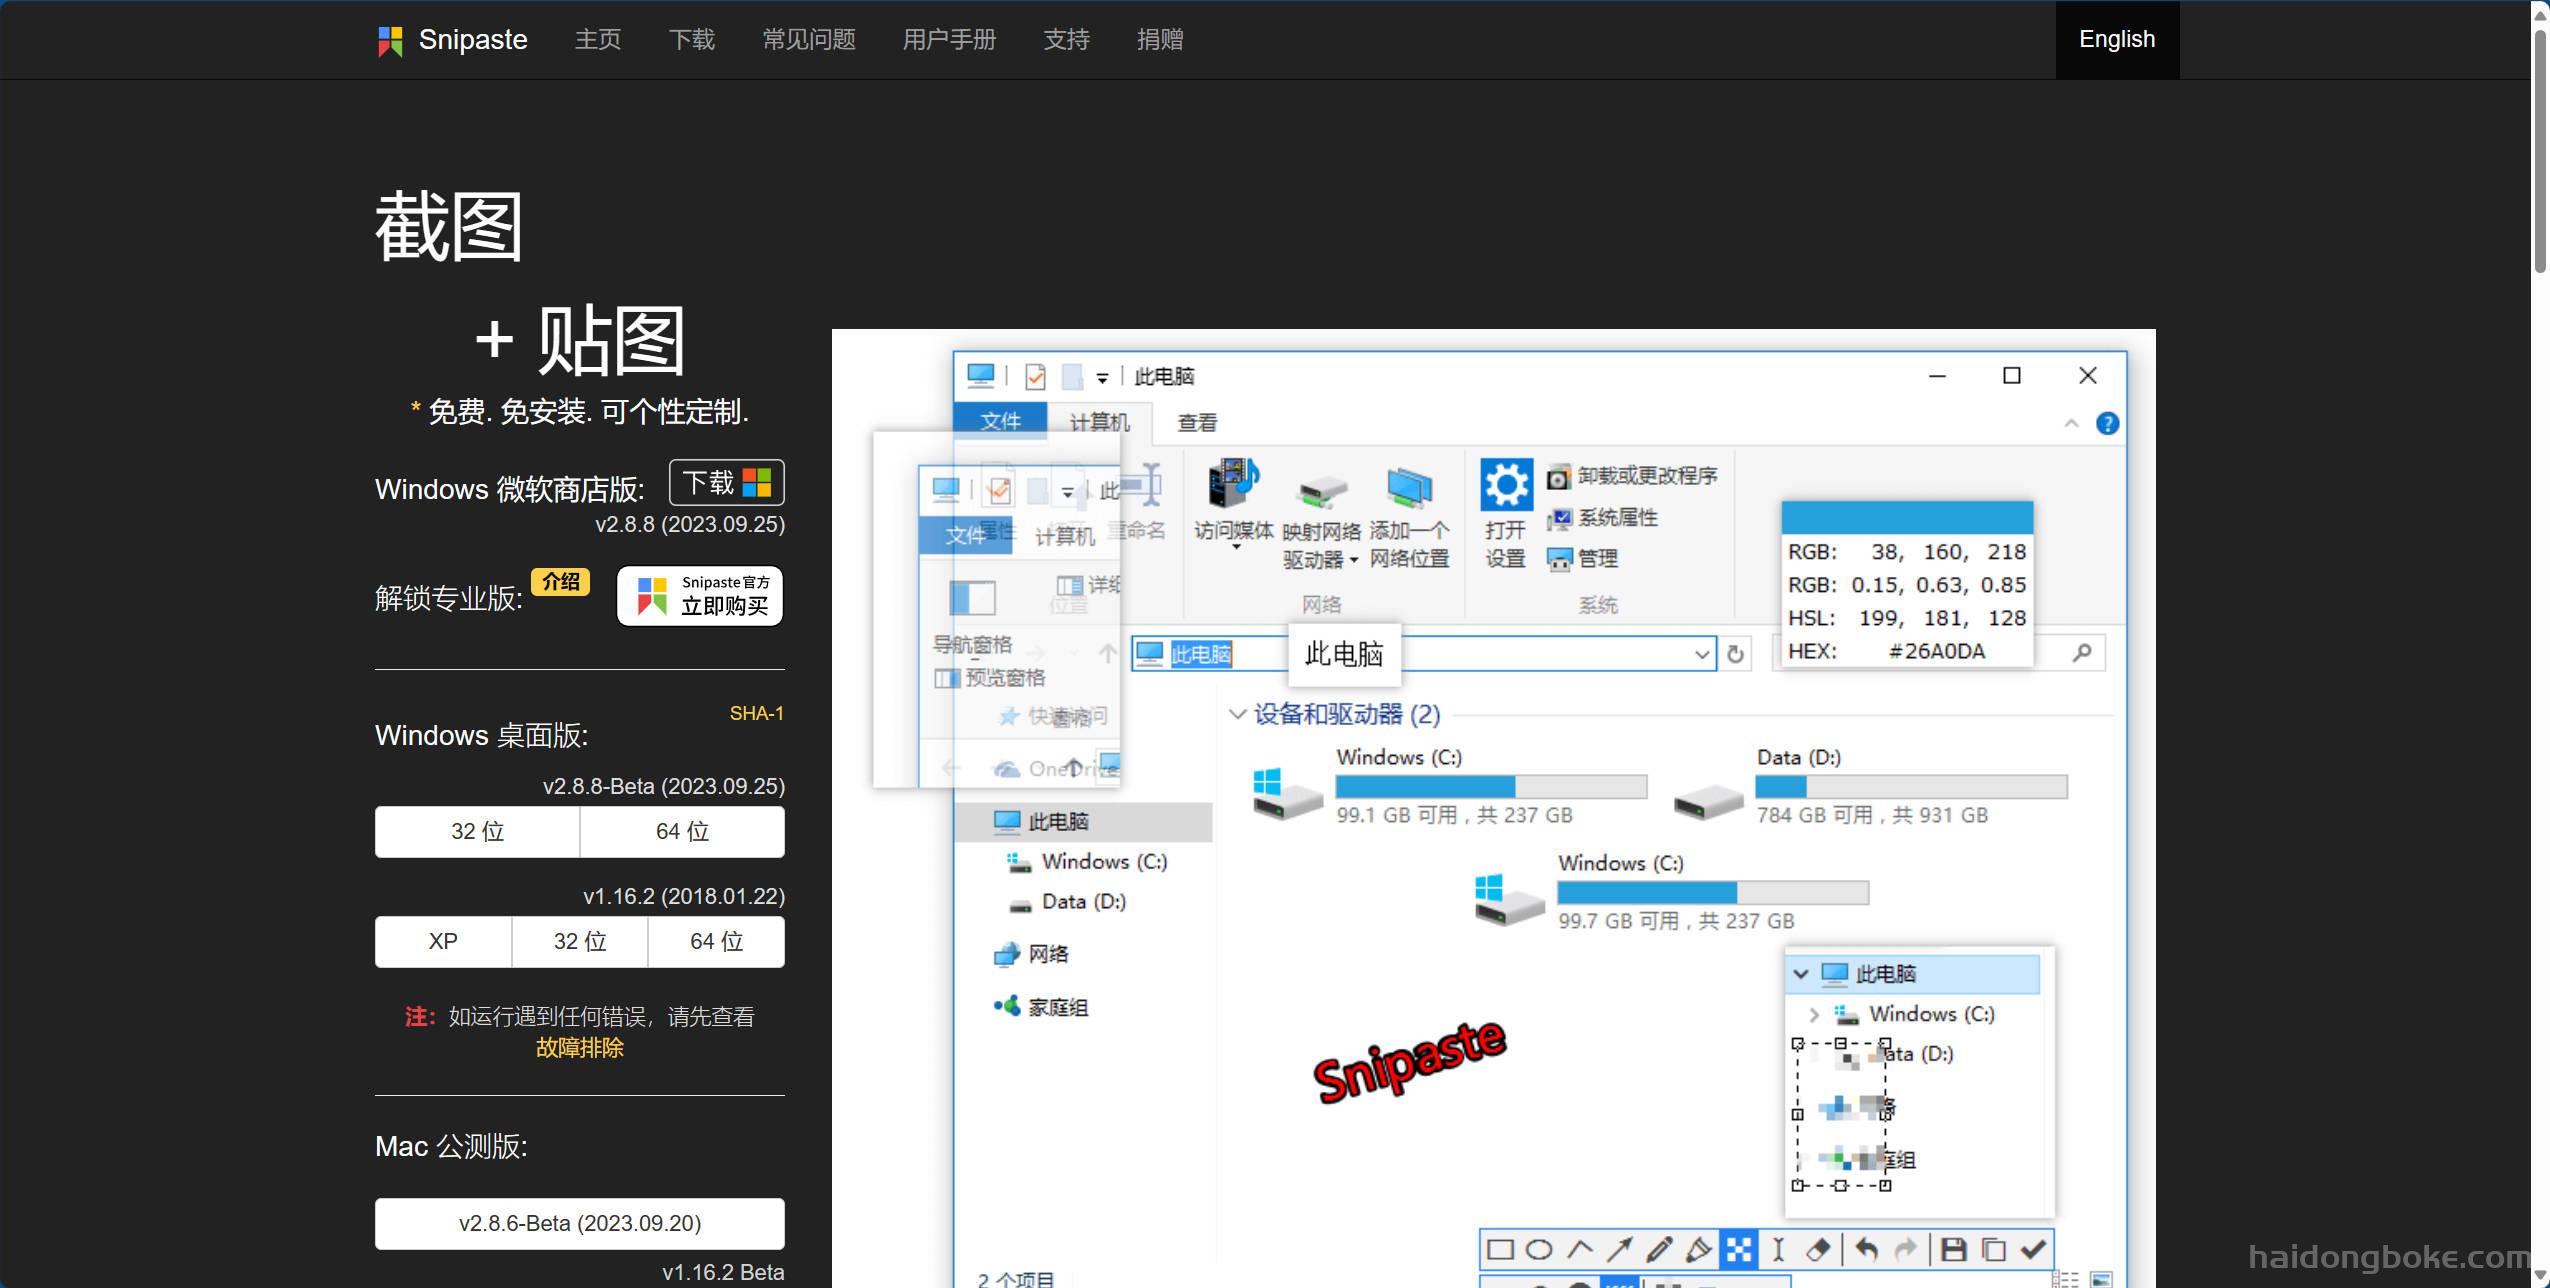Image resolution: width=2550 pixels, height=1288 pixels.
Task: Collapse the 设备和驱动器 (2) group chevron
Action: [x=1237, y=714]
